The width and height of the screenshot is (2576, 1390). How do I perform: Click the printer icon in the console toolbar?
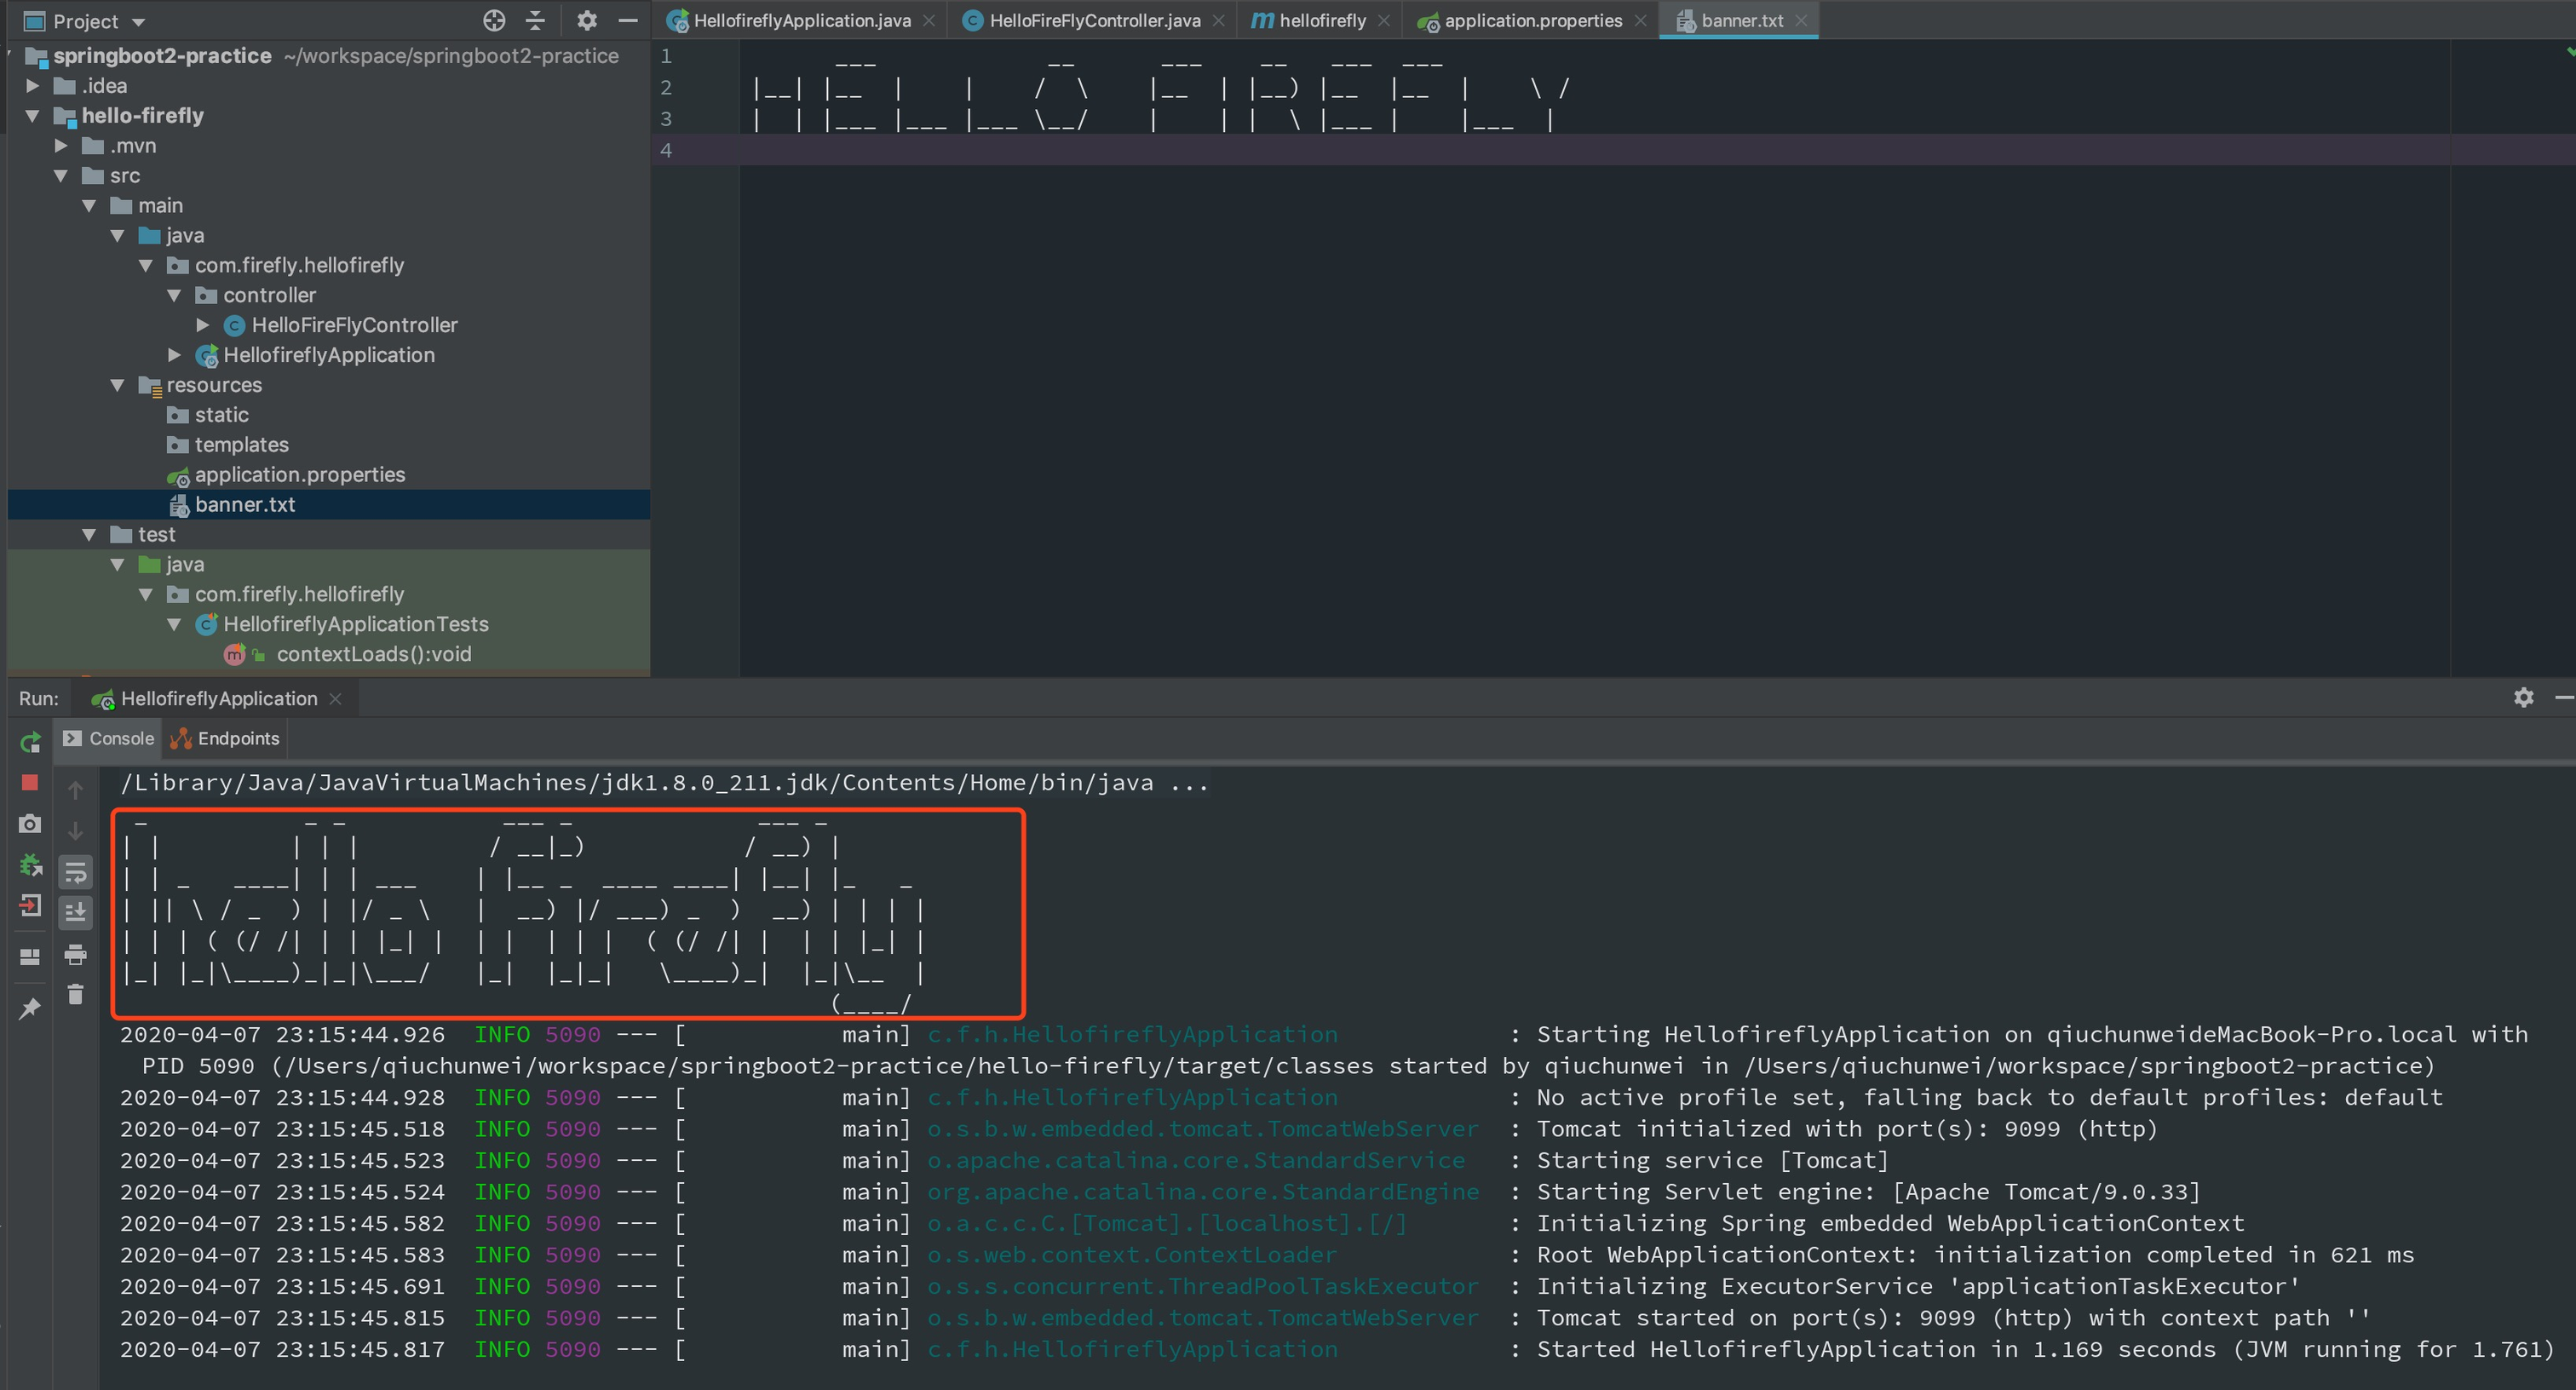click(75, 955)
